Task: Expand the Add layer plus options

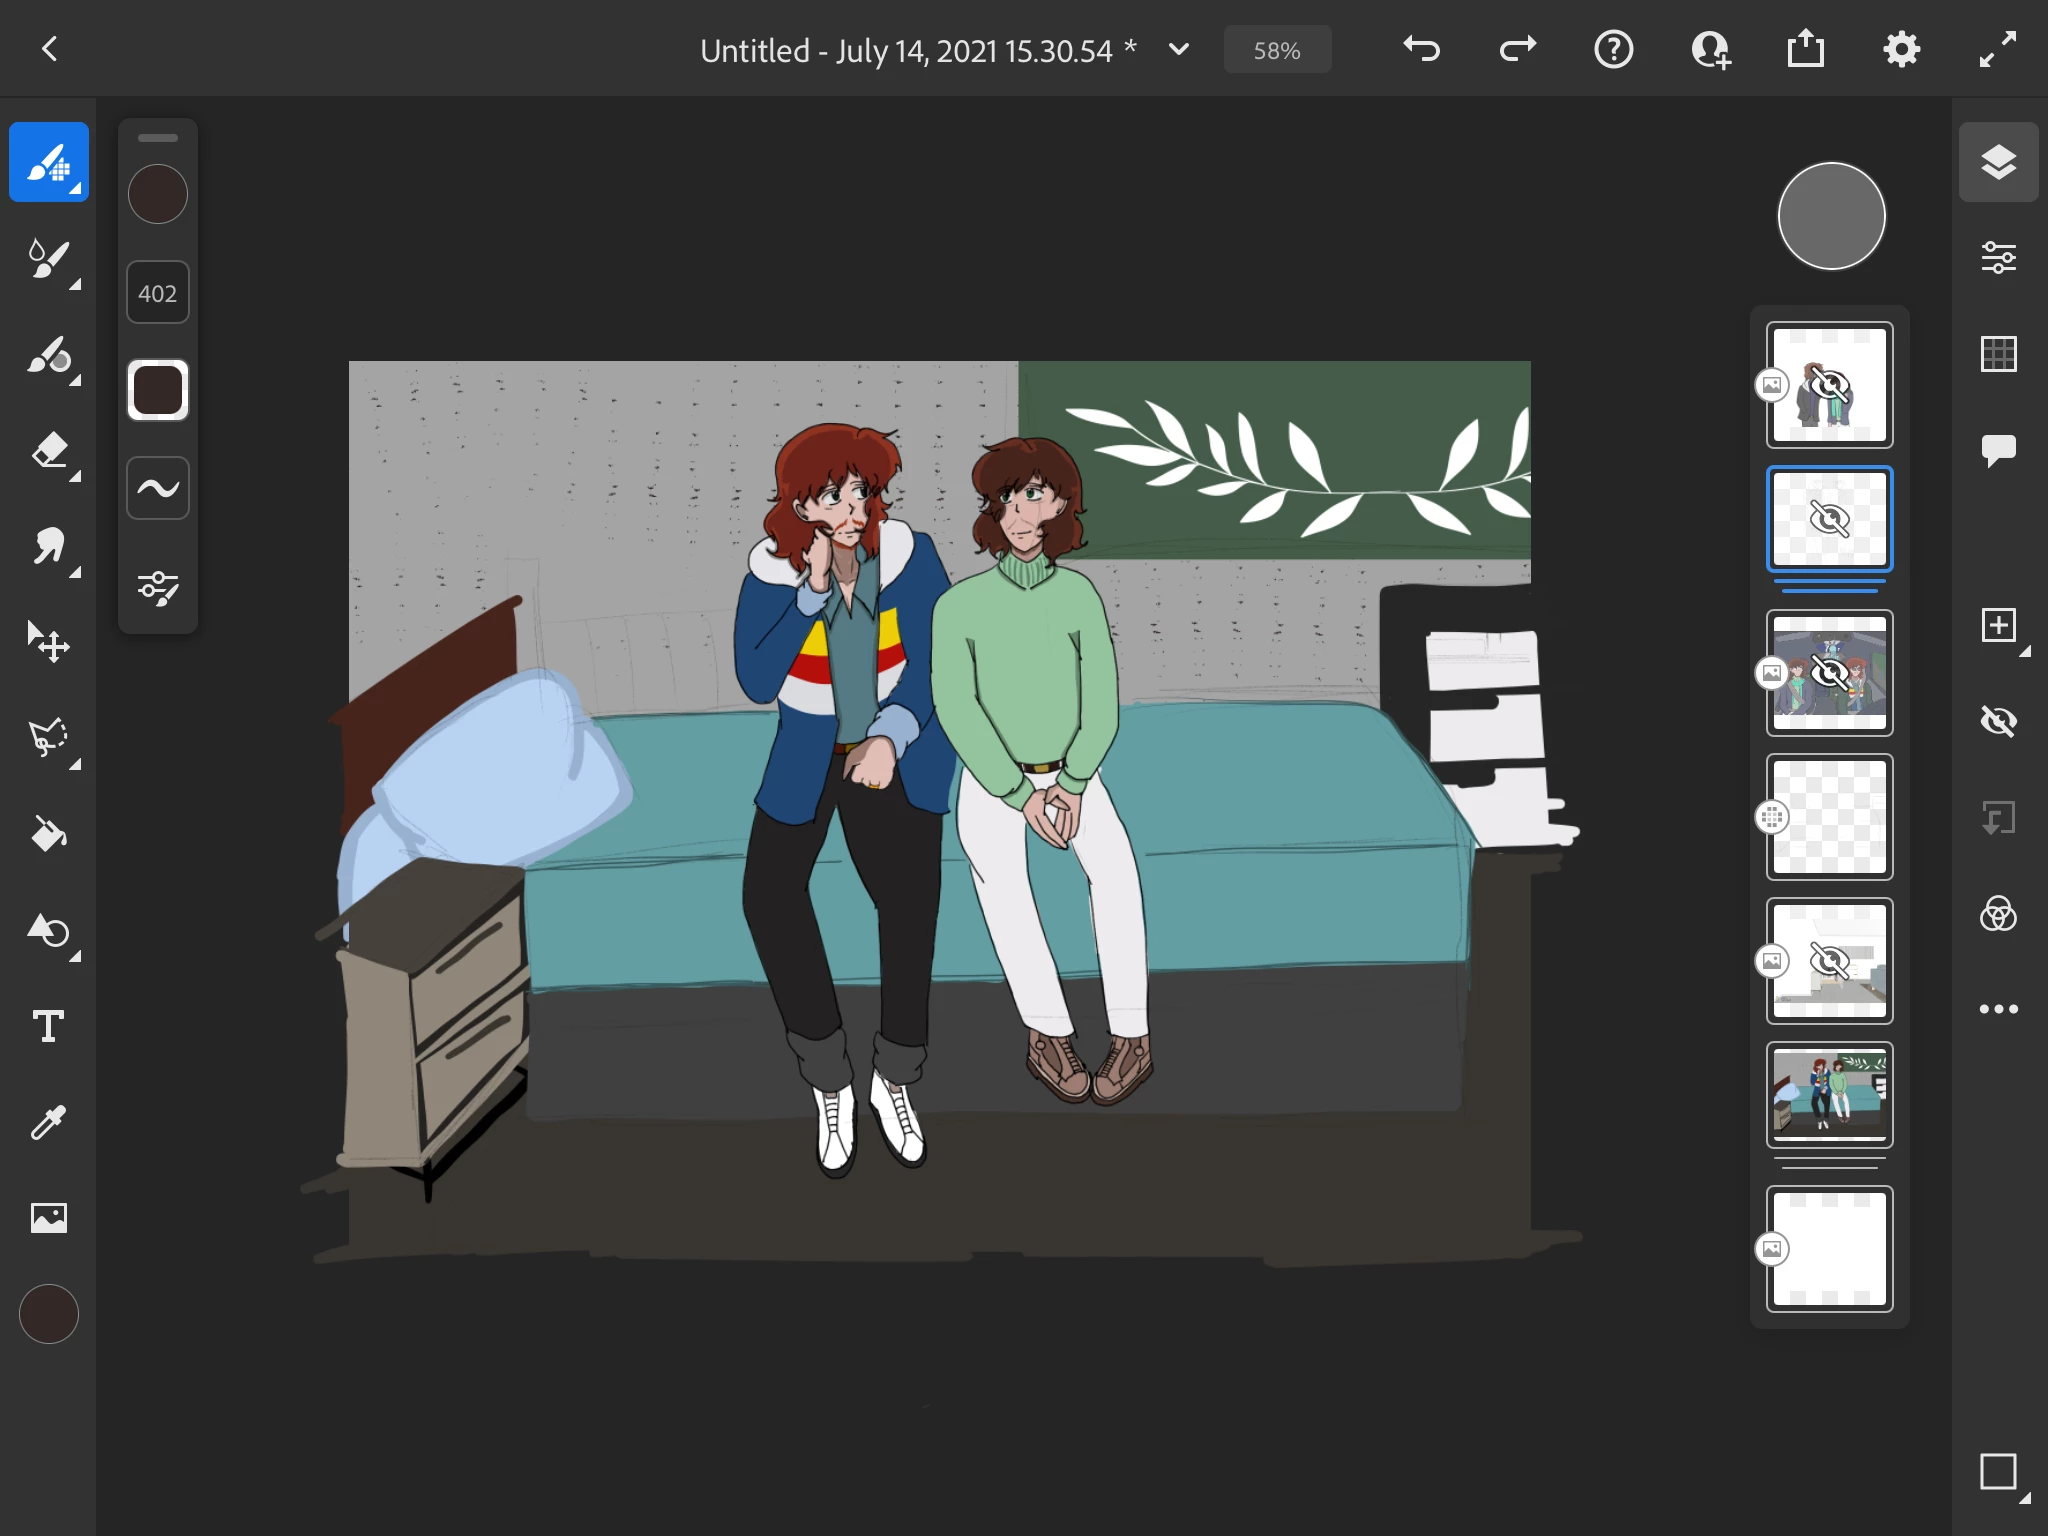Action: pyautogui.click(x=1998, y=626)
